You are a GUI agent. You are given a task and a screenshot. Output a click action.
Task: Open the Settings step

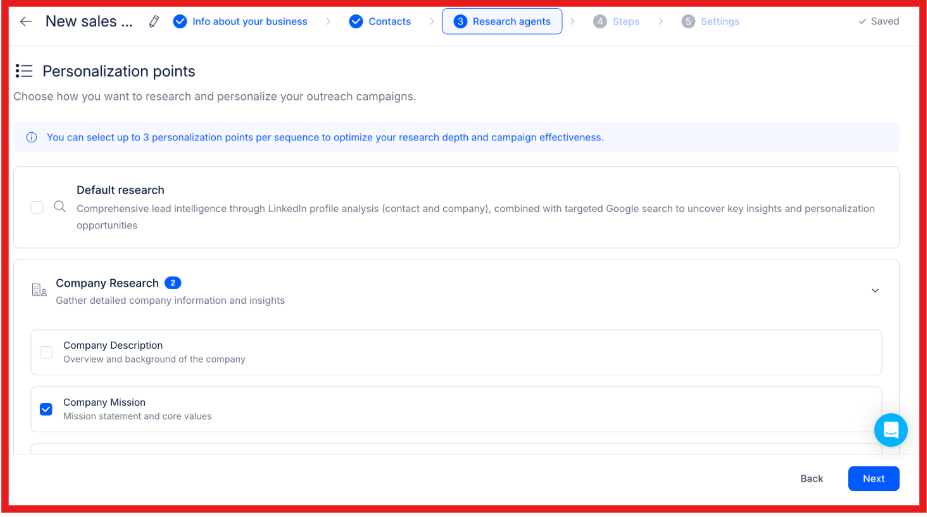(711, 21)
